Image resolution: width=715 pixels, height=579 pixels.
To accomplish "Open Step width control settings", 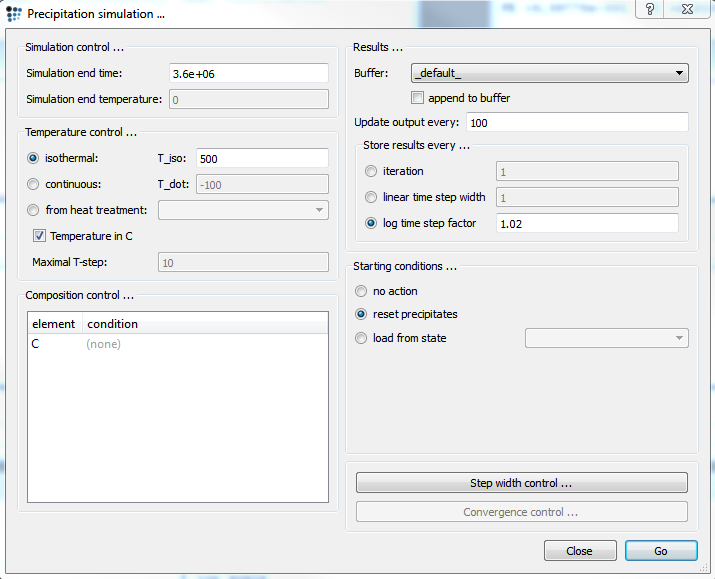I will 521,483.
